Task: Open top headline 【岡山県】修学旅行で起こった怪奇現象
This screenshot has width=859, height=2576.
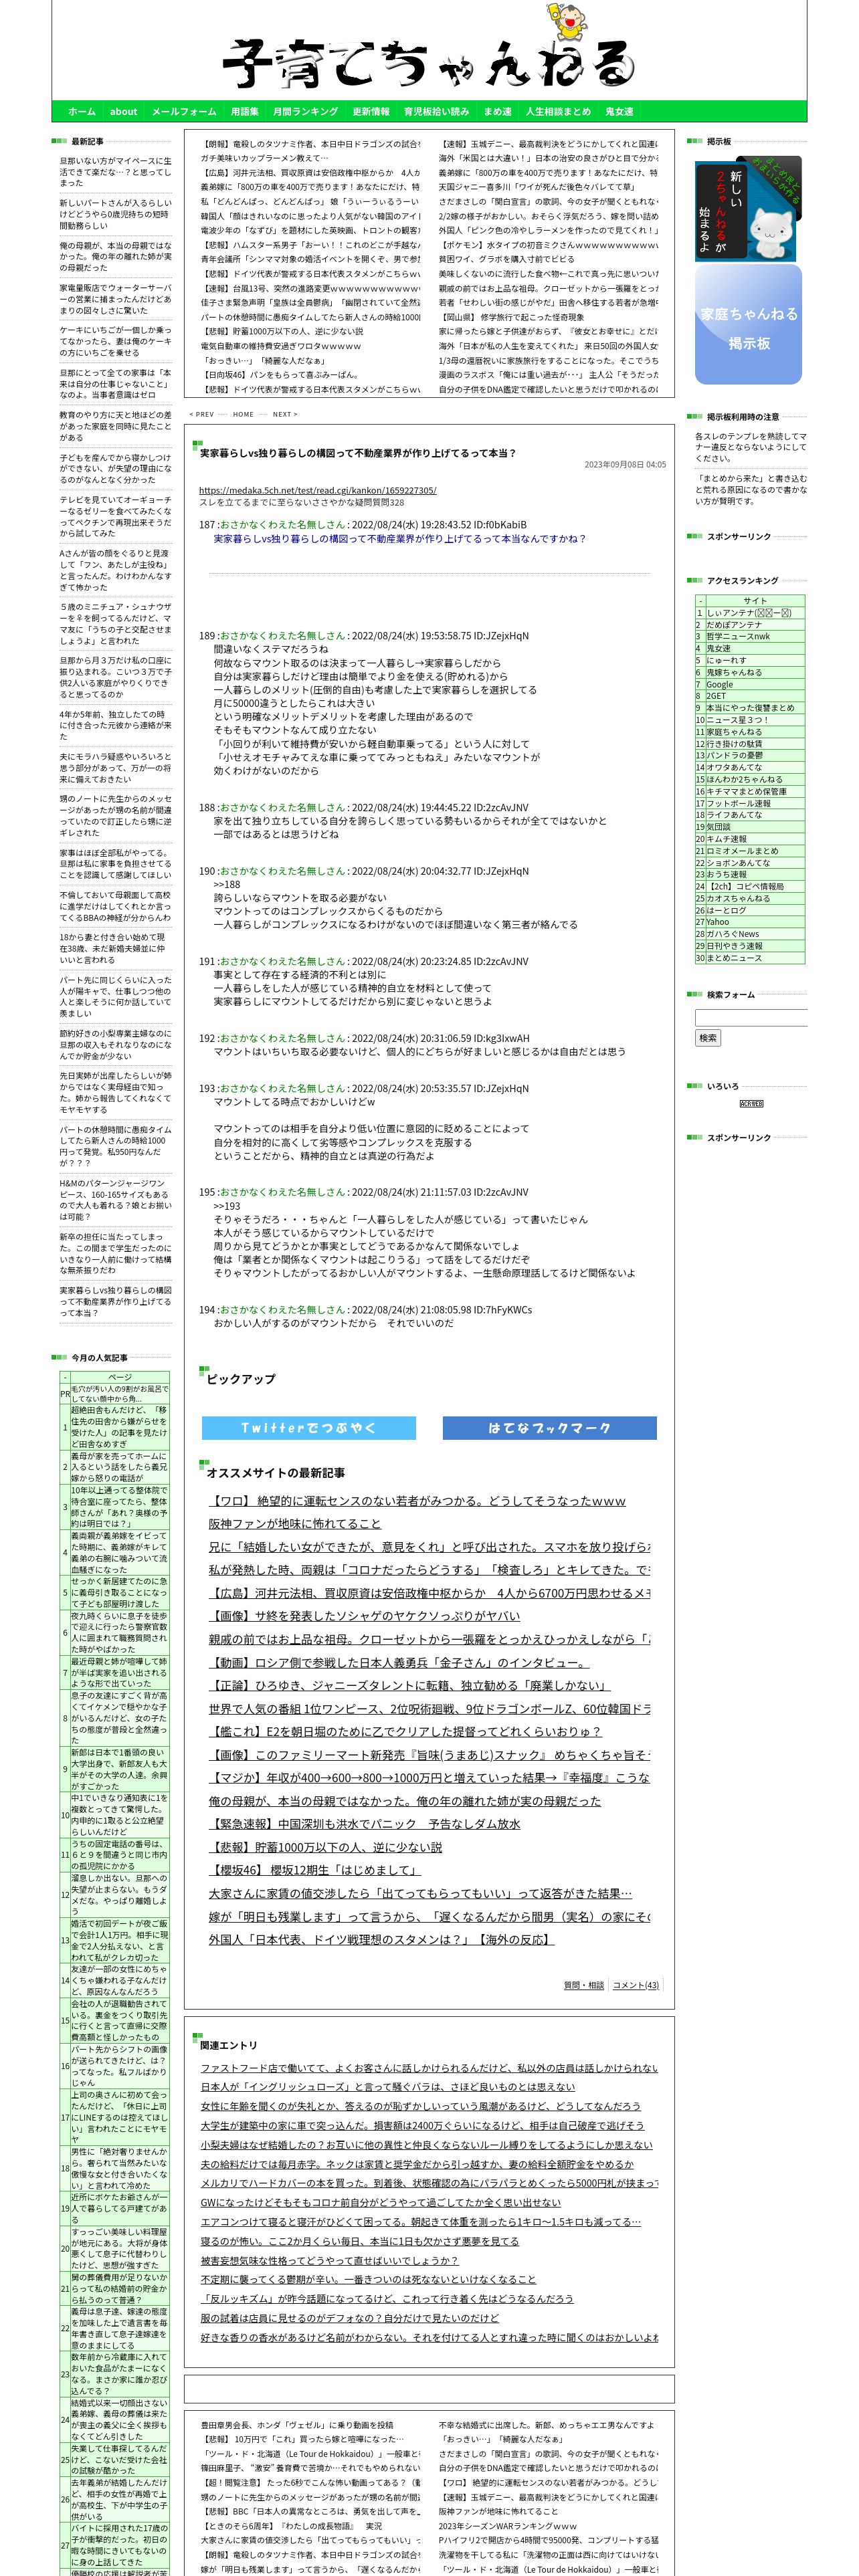Action: click(511, 317)
